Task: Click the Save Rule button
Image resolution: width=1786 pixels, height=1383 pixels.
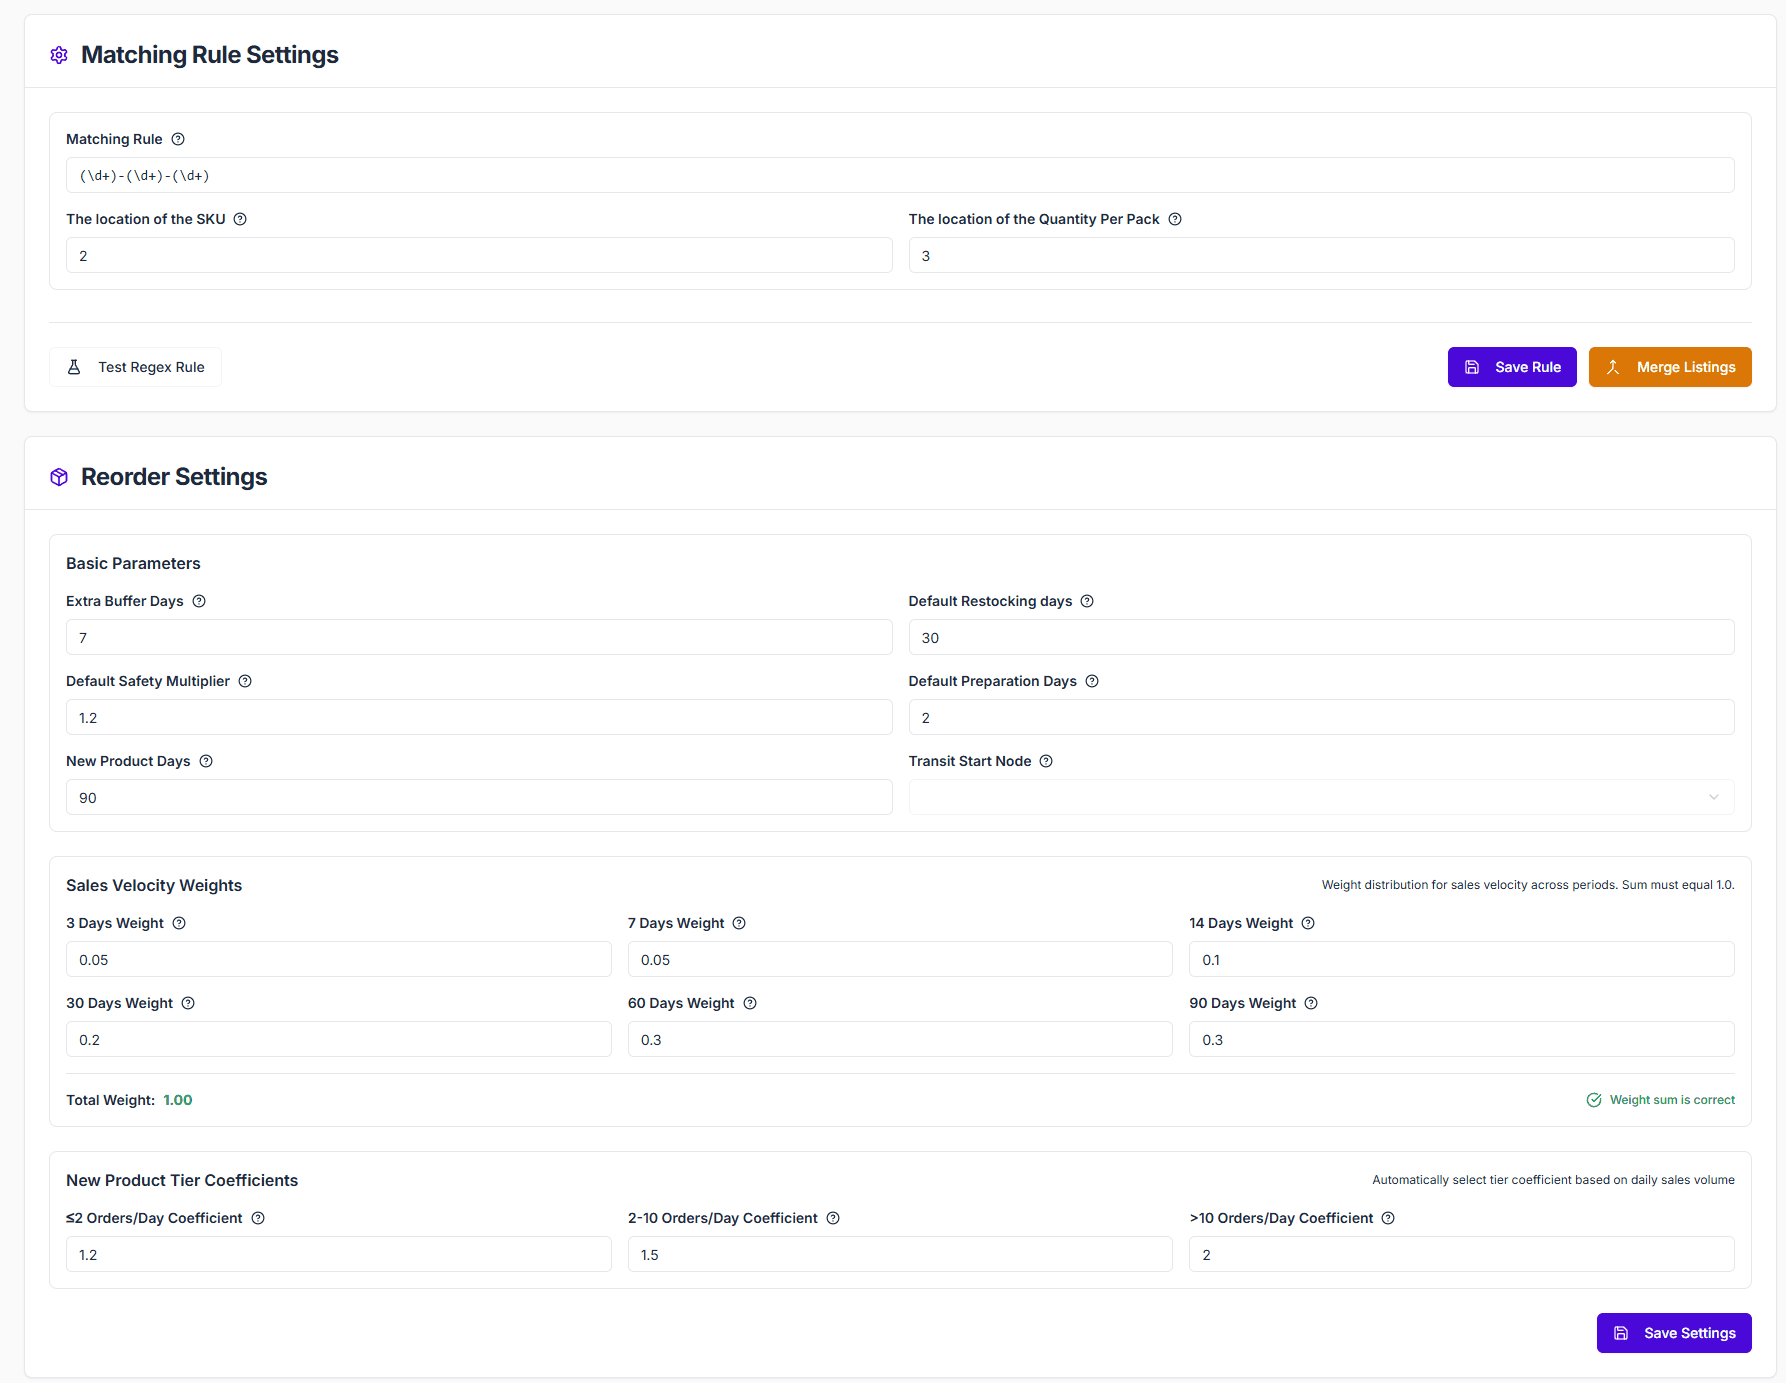Action: click(x=1512, y=367)
